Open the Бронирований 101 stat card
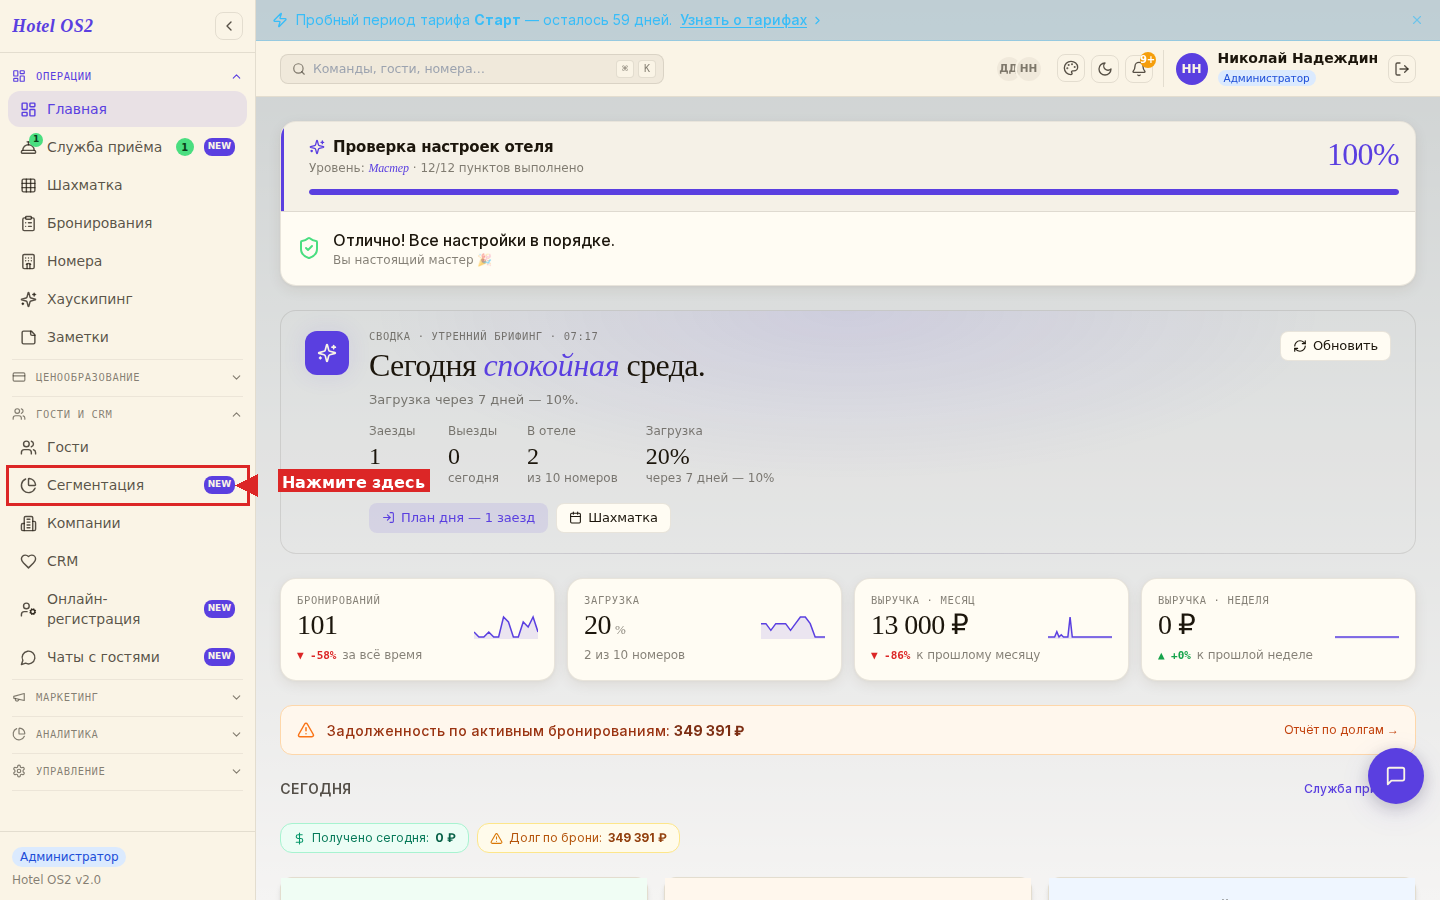 pos(417,630)
